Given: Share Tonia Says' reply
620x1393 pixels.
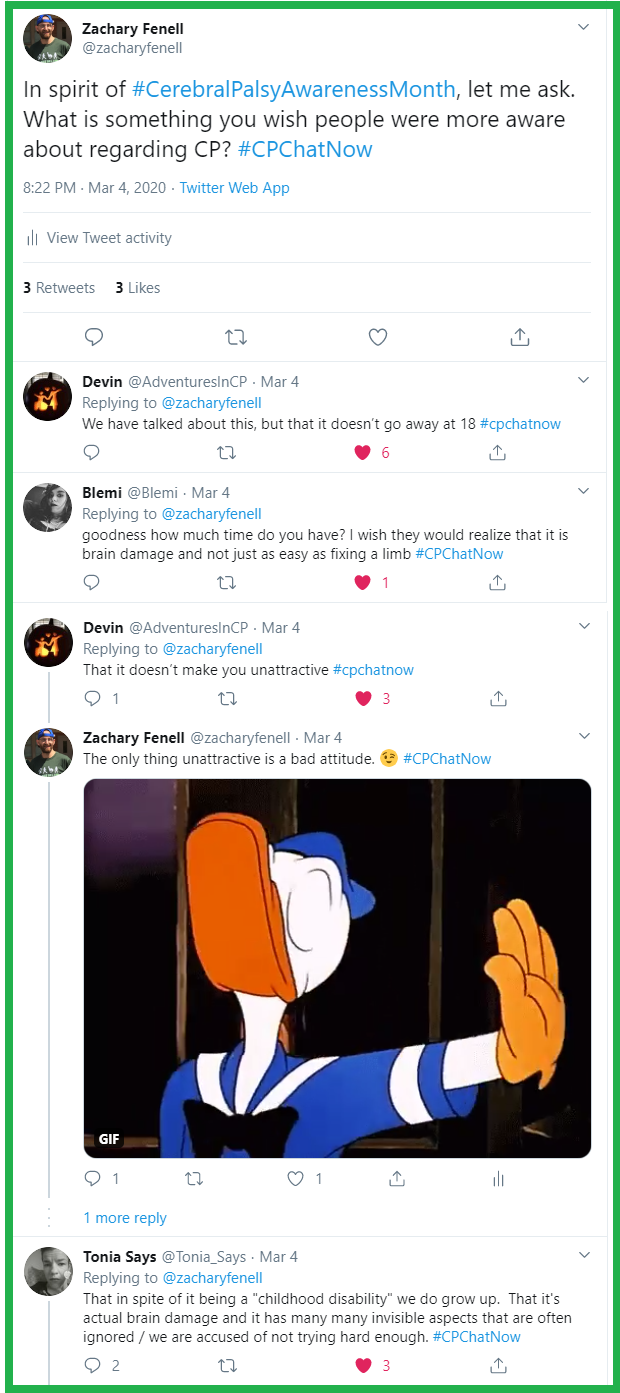Looking at the screenshot, I should (x=497, y=1365).
